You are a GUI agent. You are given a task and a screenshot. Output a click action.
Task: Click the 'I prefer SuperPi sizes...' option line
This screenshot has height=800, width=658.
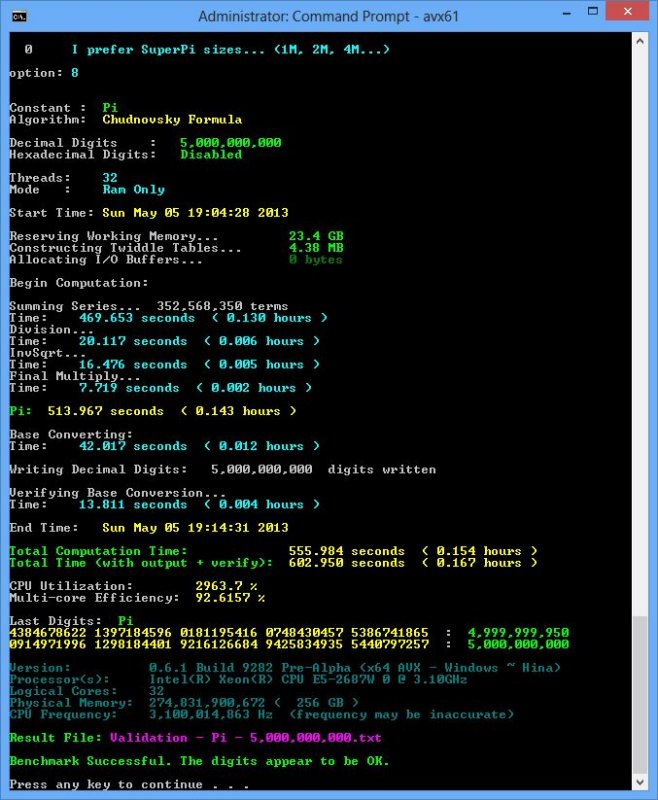coord(231,50)
